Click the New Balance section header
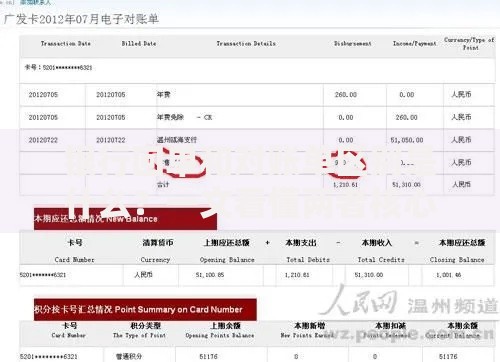Screen dimensions: 500x362 pos(125,219)
